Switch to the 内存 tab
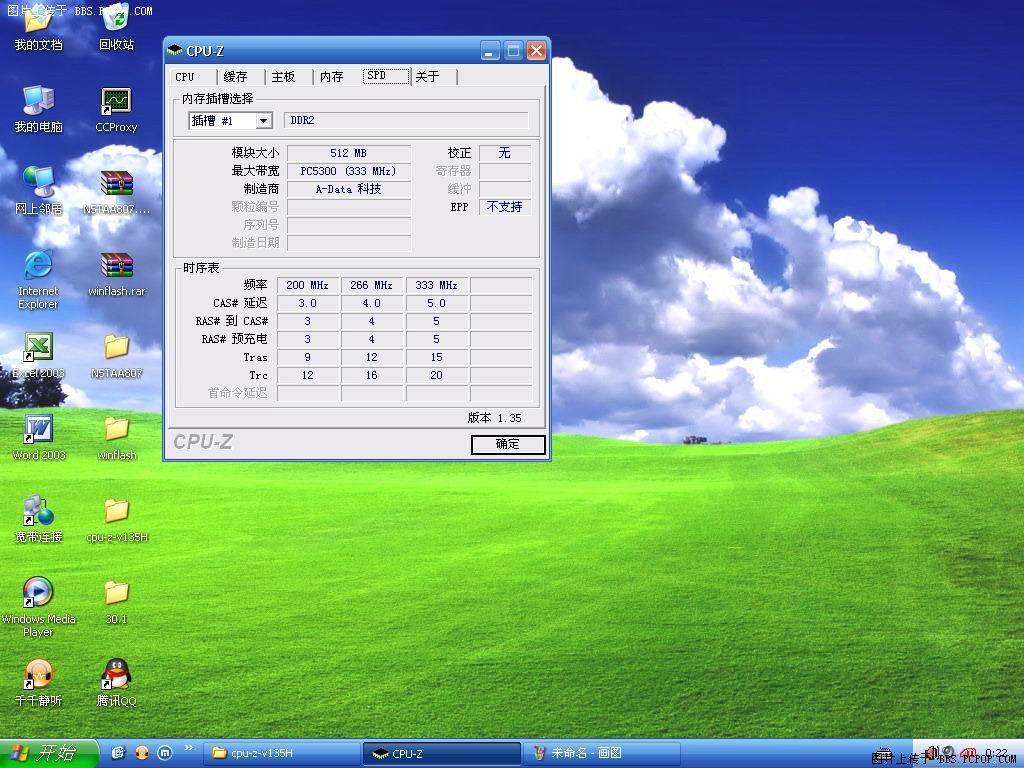Screen dimensions: 1024x768 click(x=337, y=76)
